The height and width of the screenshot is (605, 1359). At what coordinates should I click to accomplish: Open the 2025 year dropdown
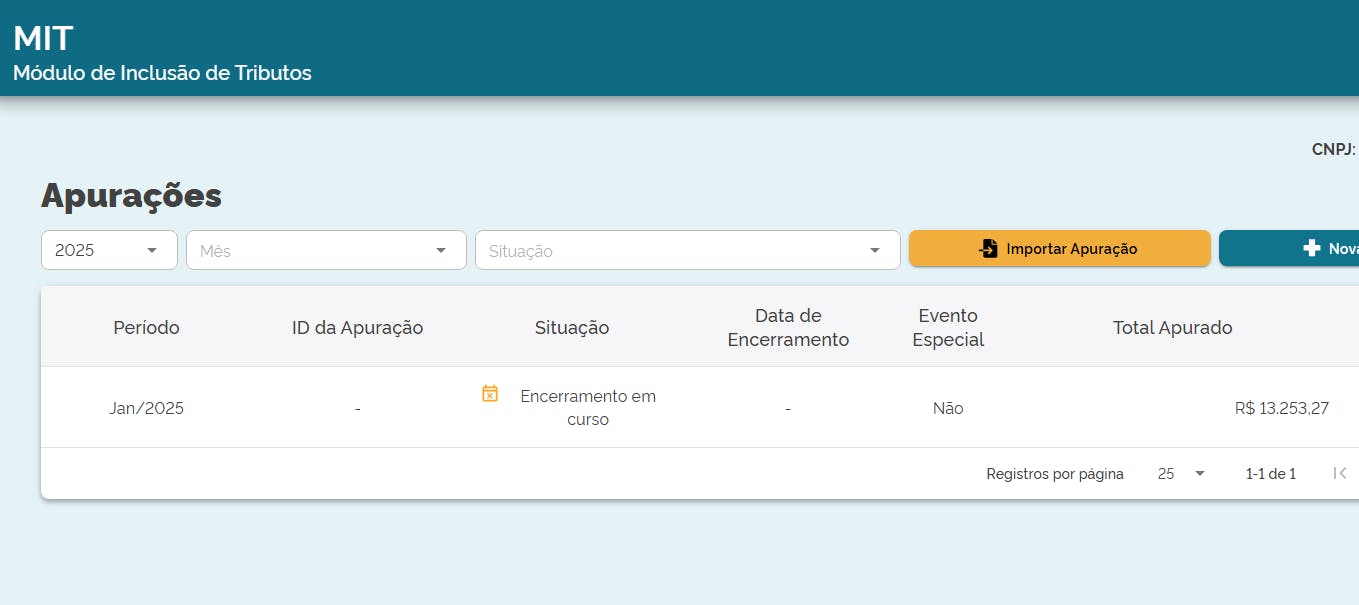[109, 250]
